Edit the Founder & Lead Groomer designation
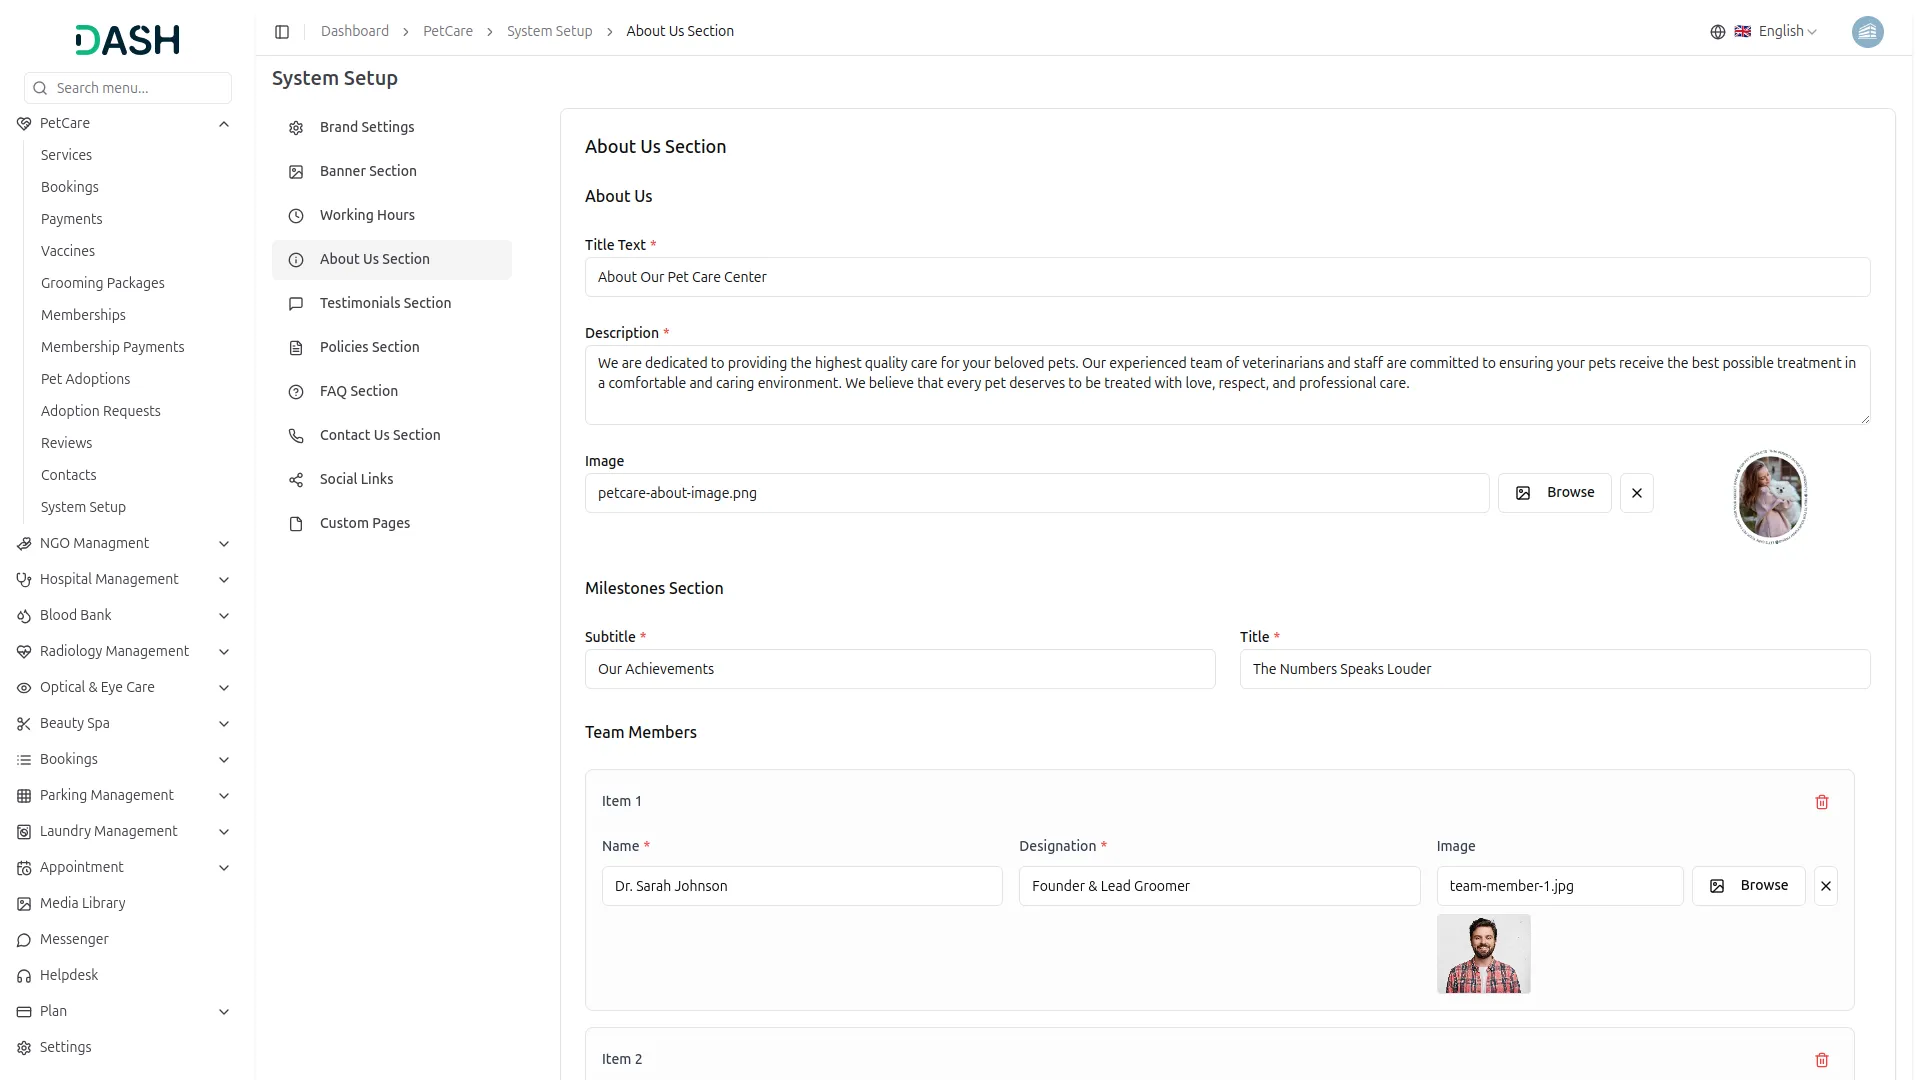 coord(1220,886)
